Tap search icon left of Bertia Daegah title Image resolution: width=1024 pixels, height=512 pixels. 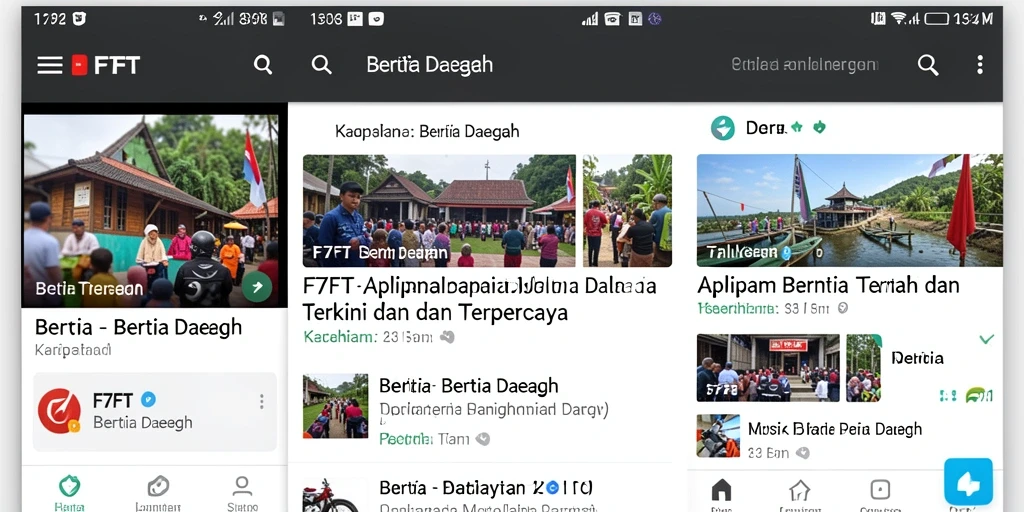[321, 65]
